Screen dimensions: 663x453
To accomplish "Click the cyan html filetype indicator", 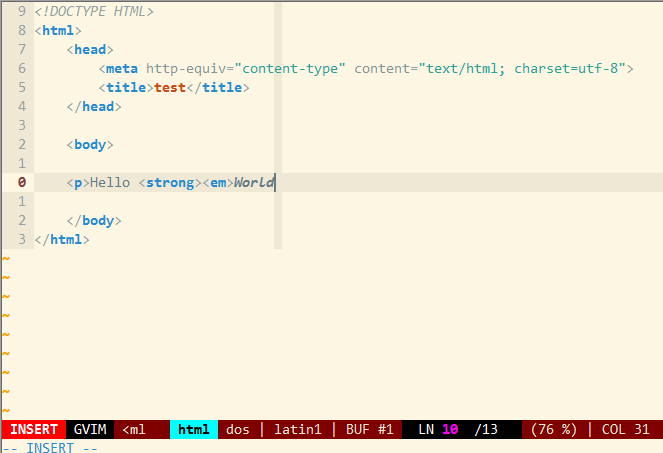I will pos(193,429).
